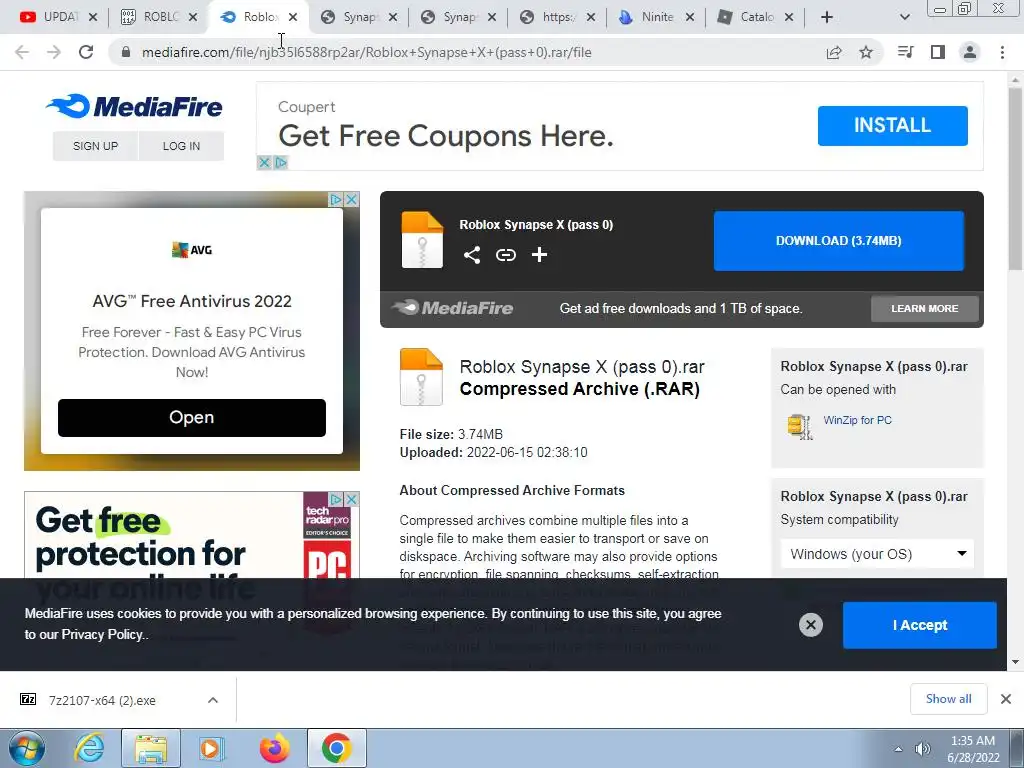Click the 7z2107-x64 (2).exe download item
Viewport: 1024px width, 768px height.
(x=103, y=700)
